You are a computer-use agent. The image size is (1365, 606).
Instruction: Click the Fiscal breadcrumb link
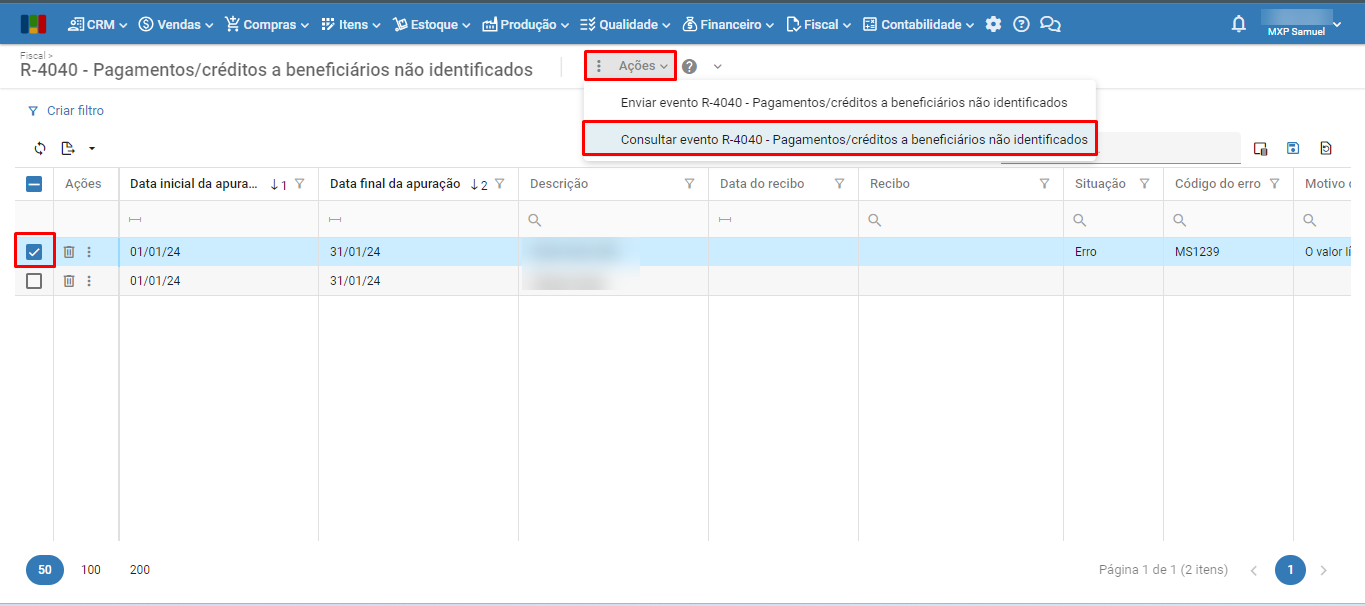pos(34,55)
